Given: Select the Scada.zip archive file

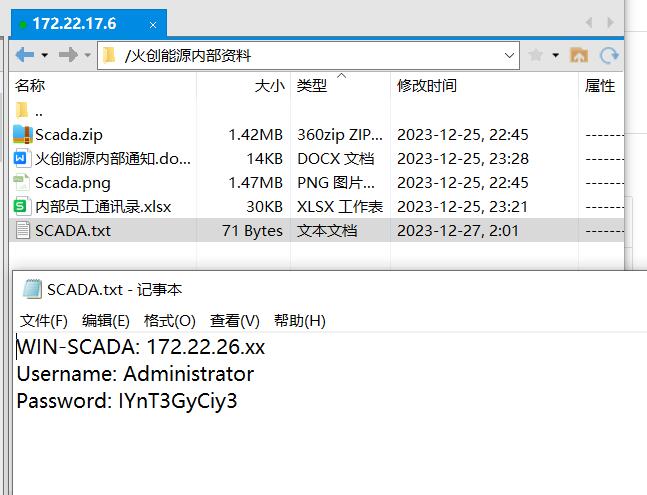Looking at the screenshot, I should click(68, 134).
